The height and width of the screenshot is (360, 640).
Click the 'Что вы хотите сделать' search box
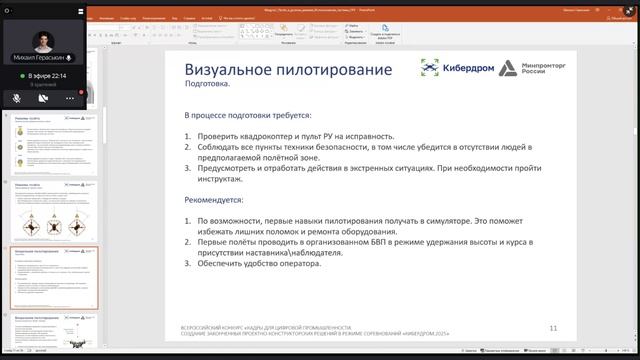(237, 18)
